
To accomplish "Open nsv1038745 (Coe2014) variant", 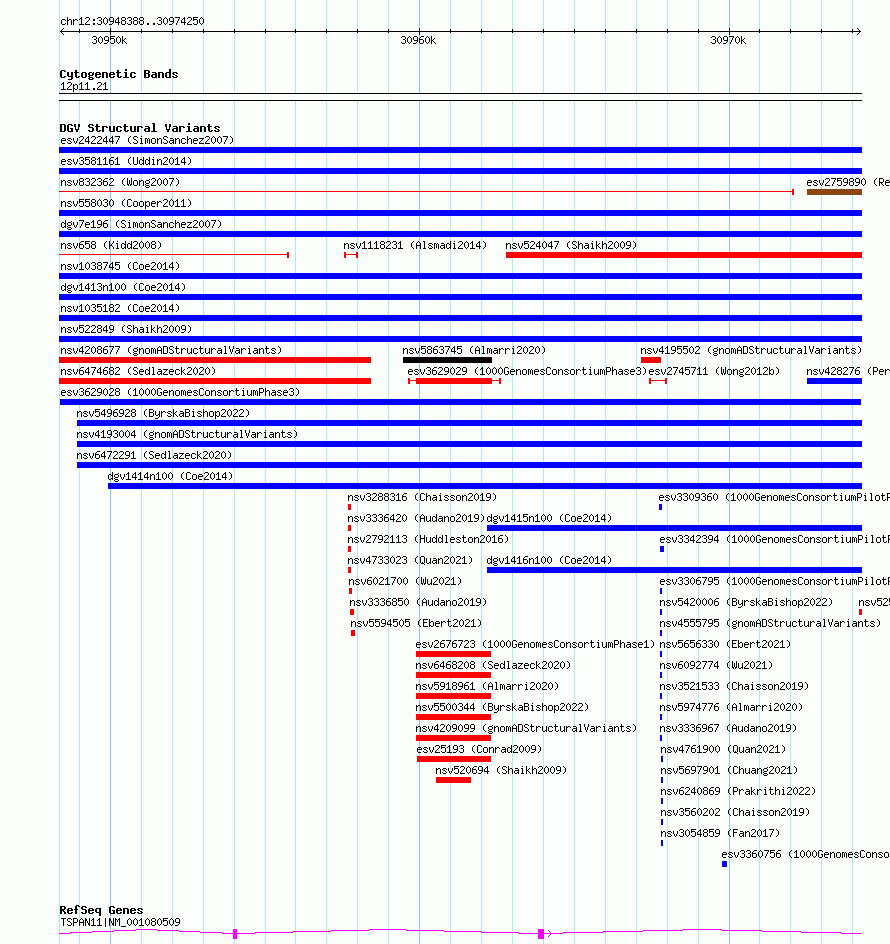I will point(120,267).
